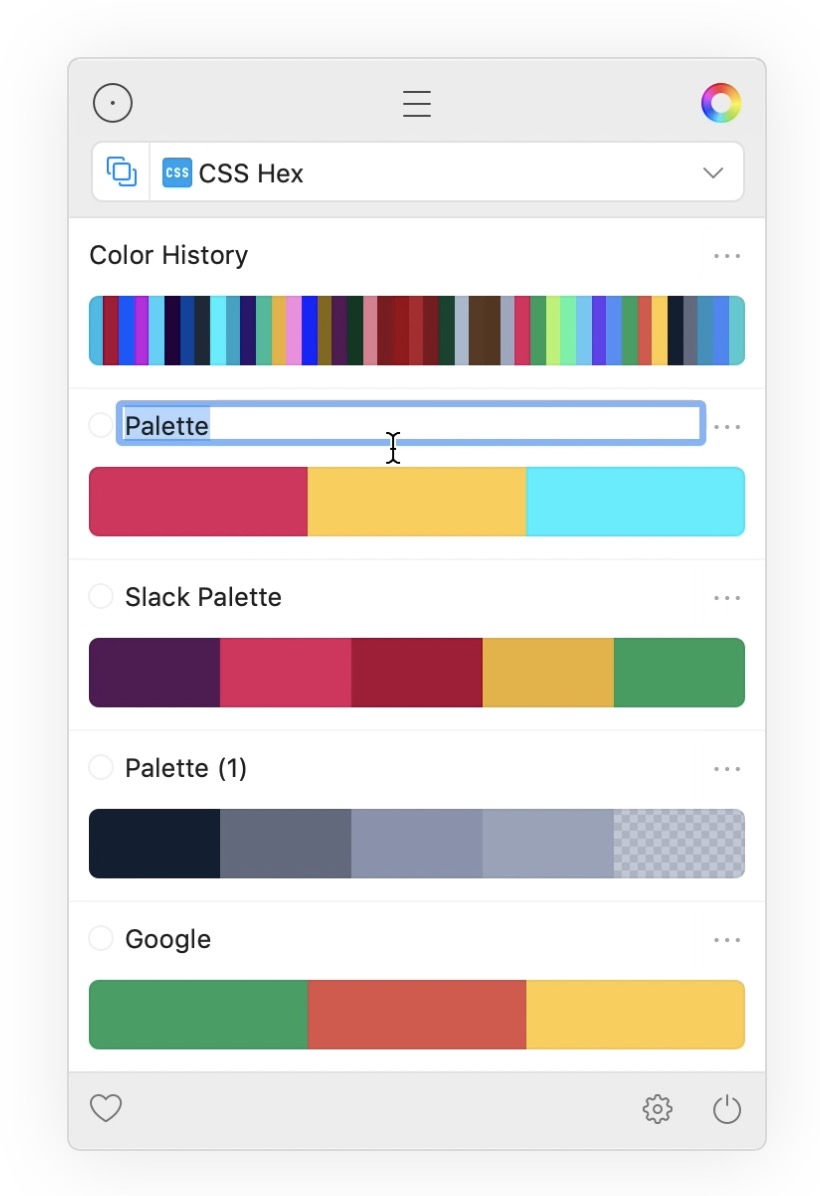The image size is (820, 1196).
Task: Open the rainbow color wheel icon
Action: [721, 103]
